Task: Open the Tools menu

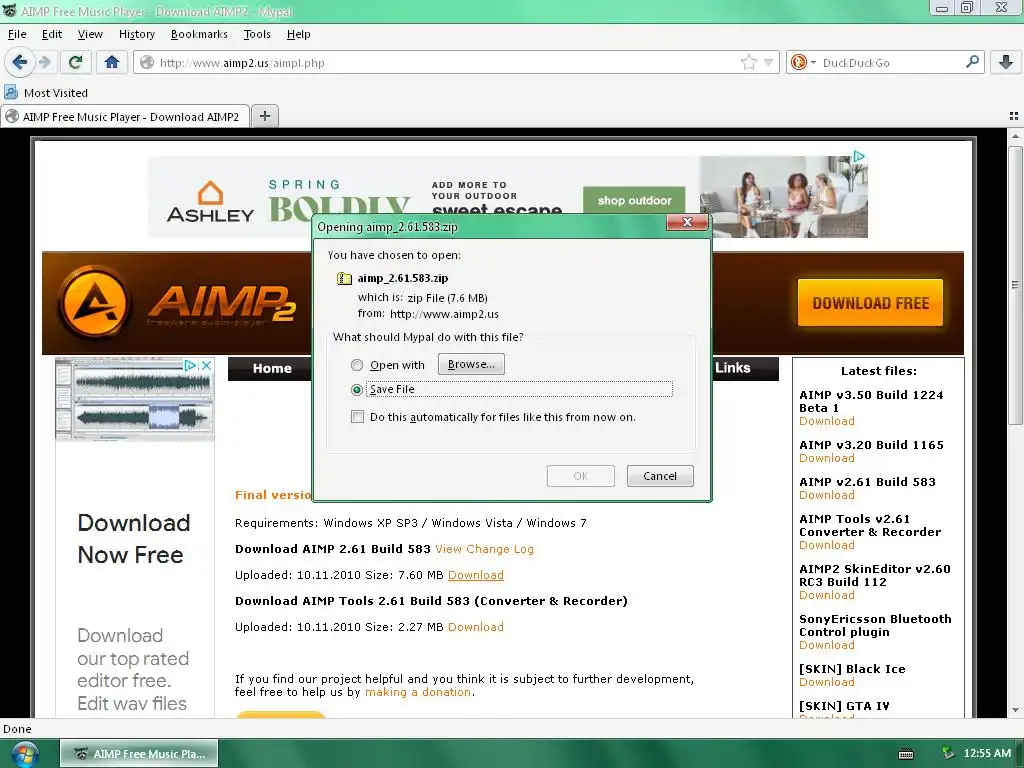Action: pyautogui.click(x=257, y=34)
